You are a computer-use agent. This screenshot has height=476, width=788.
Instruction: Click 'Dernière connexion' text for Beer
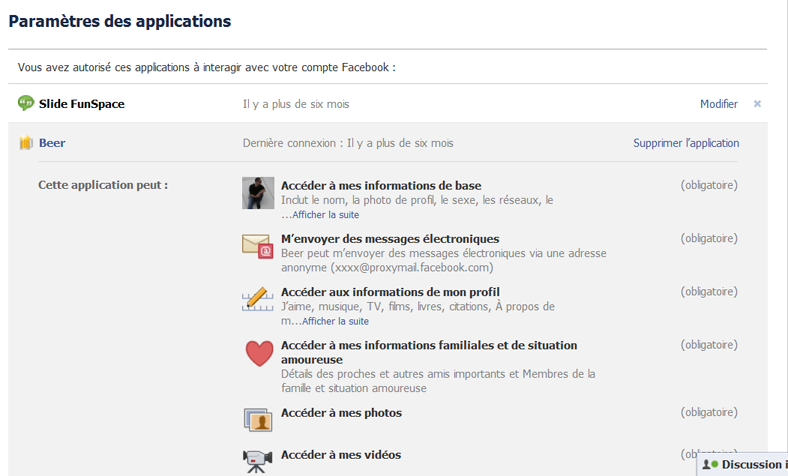[x=348, y=143]
